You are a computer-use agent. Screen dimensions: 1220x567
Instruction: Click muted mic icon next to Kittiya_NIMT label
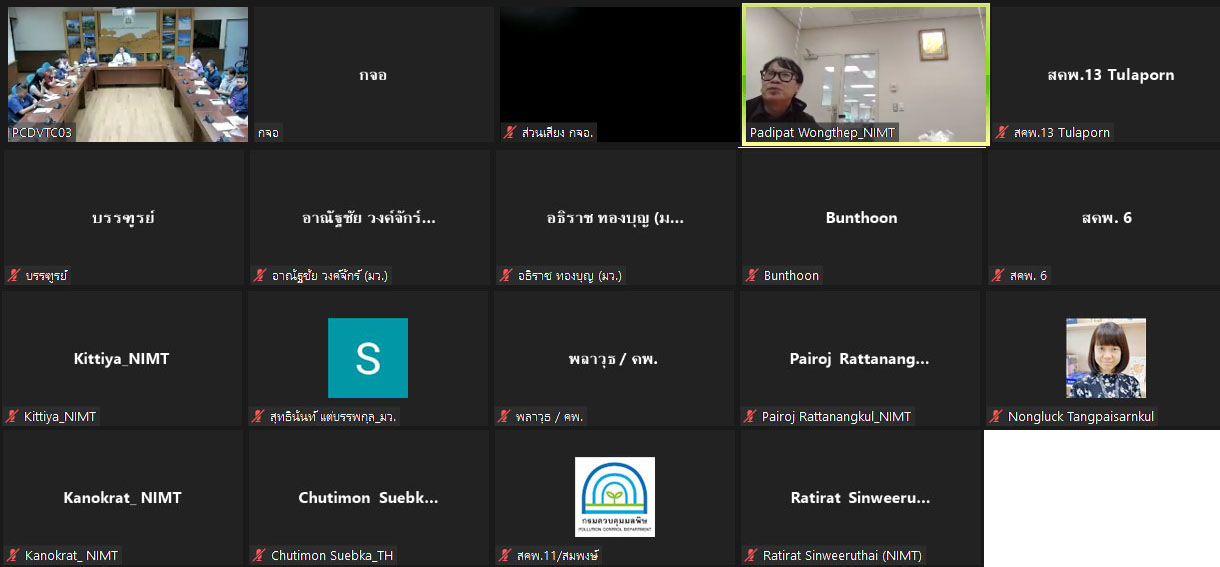[13, 417]
